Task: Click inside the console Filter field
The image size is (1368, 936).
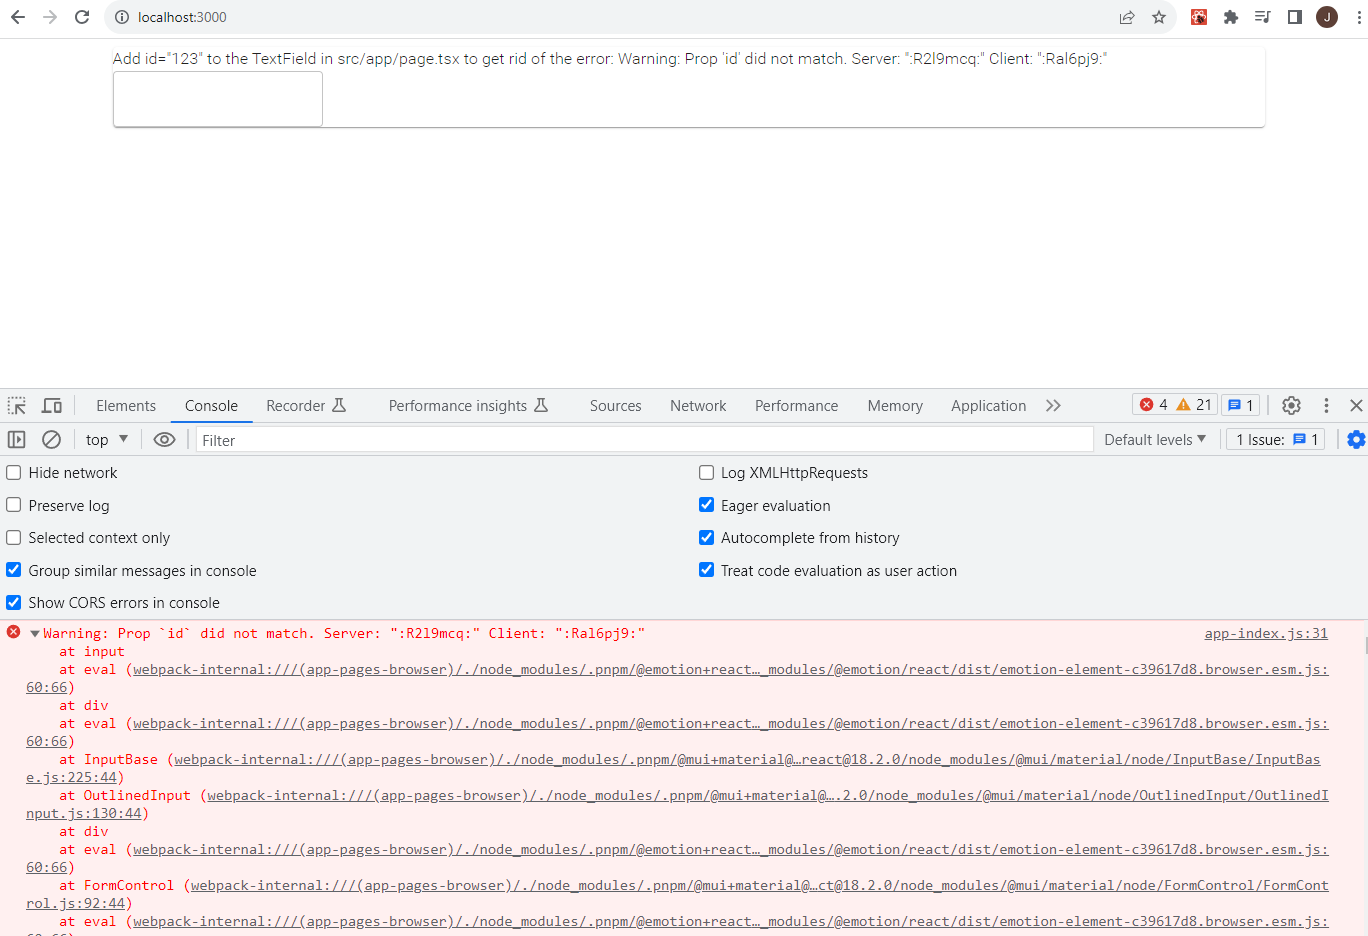Action: tap(400, 439)
